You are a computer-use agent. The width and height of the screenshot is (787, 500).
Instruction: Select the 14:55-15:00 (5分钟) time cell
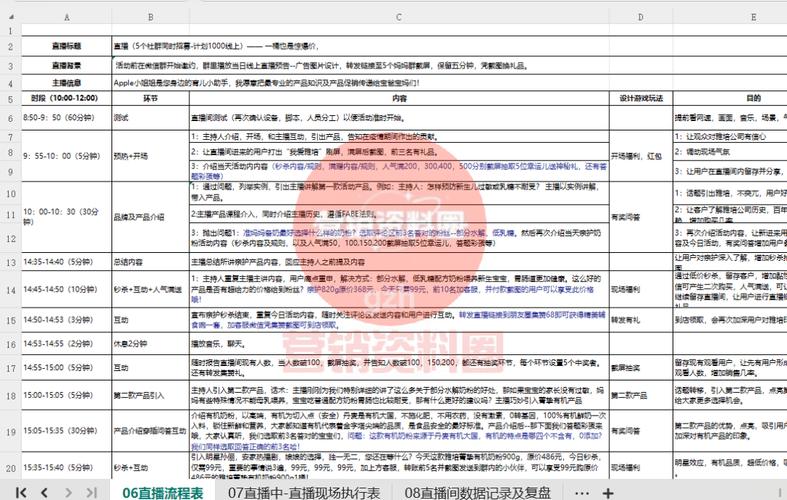[x=66, y=367]
